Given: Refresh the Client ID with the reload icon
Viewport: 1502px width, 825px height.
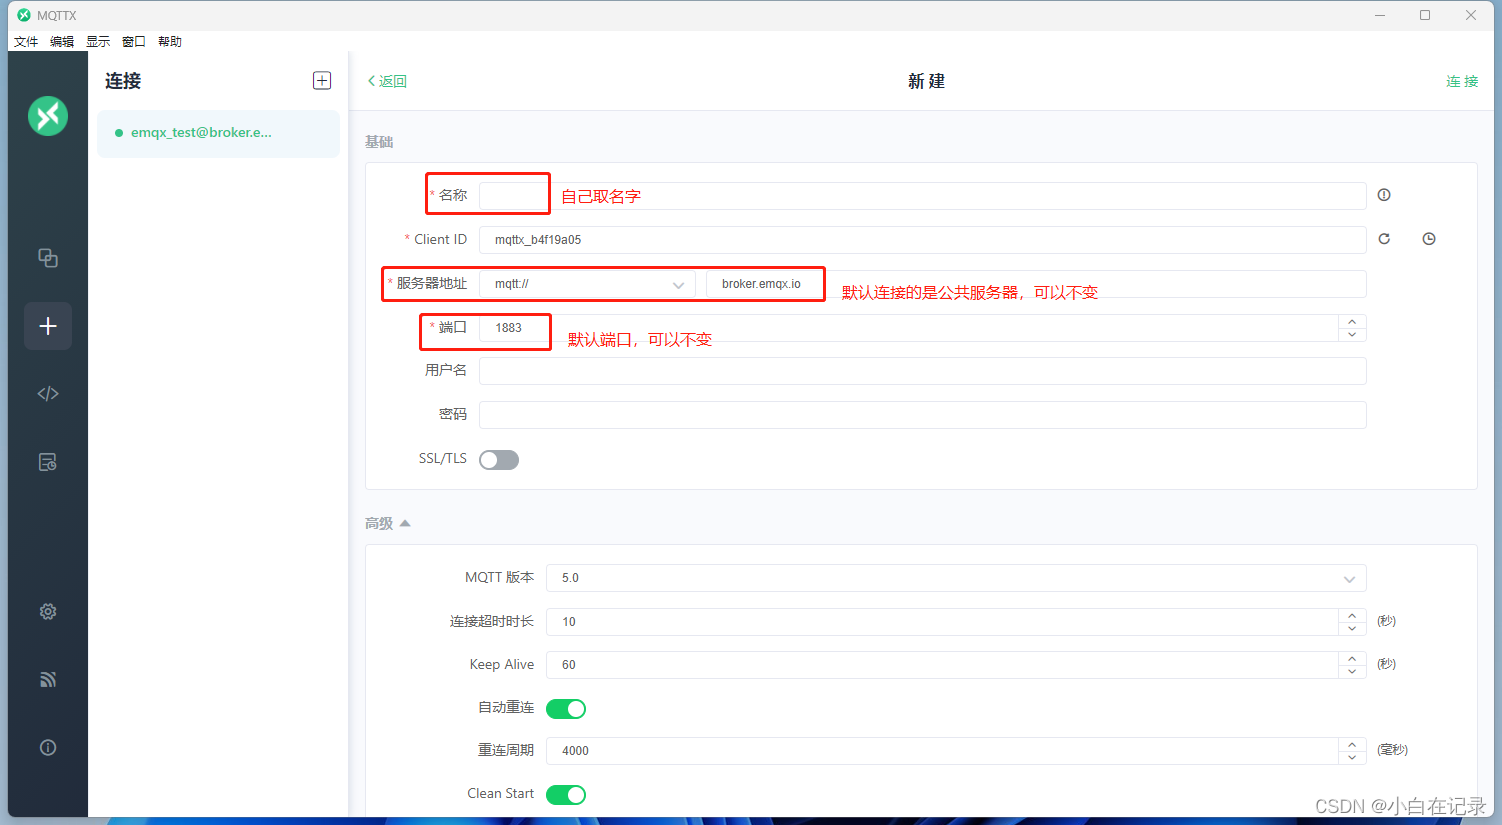Looking at the screenshot, I should [1384, 239].
